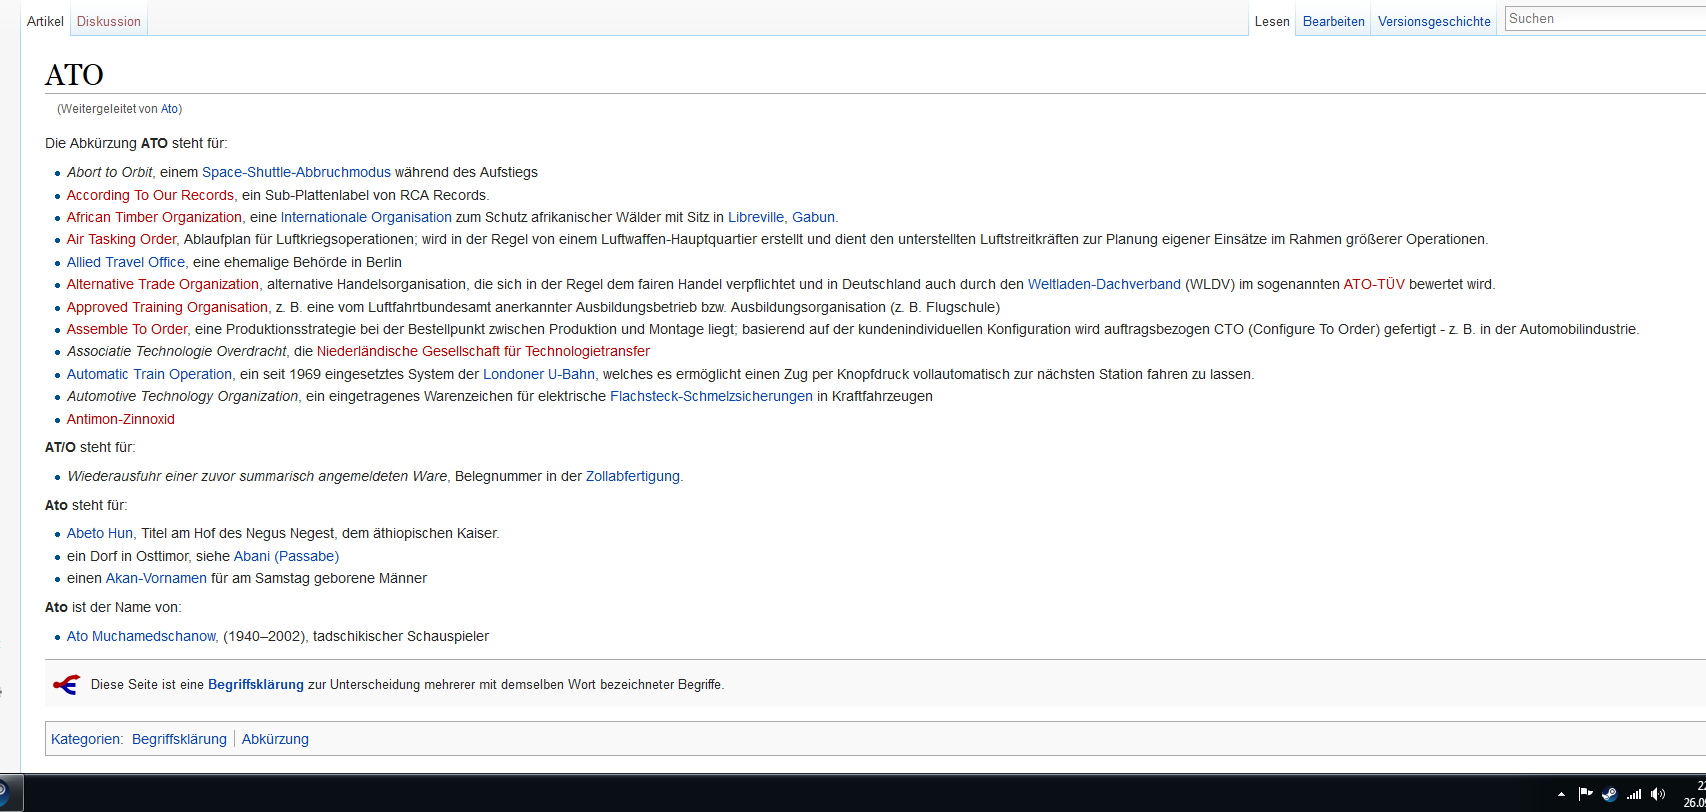Open the African Timber Organization link

(x=154, y=217)
